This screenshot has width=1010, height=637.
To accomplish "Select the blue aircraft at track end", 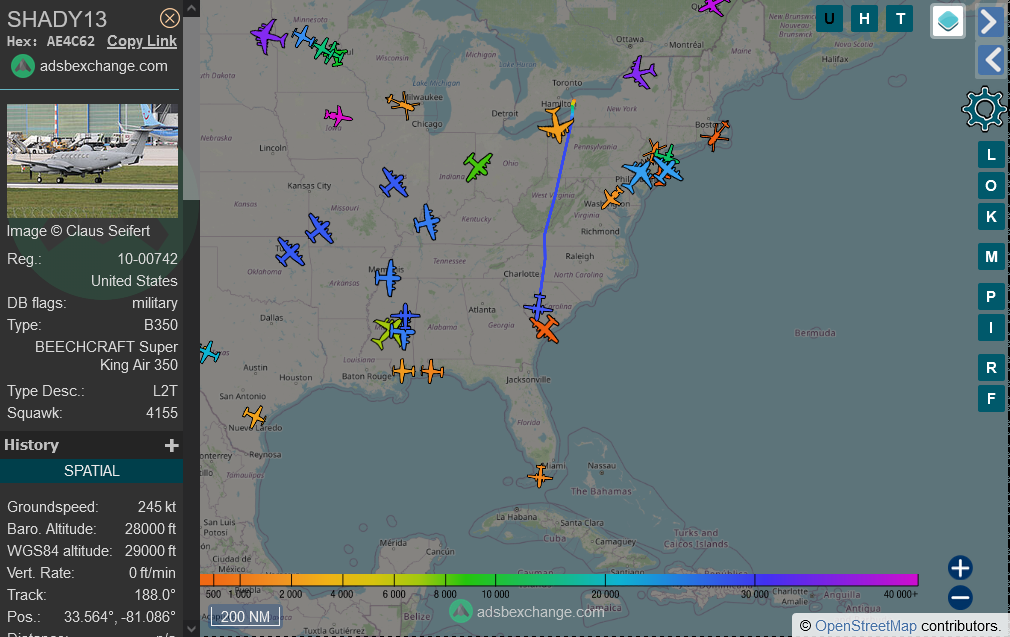I will 538,307.
